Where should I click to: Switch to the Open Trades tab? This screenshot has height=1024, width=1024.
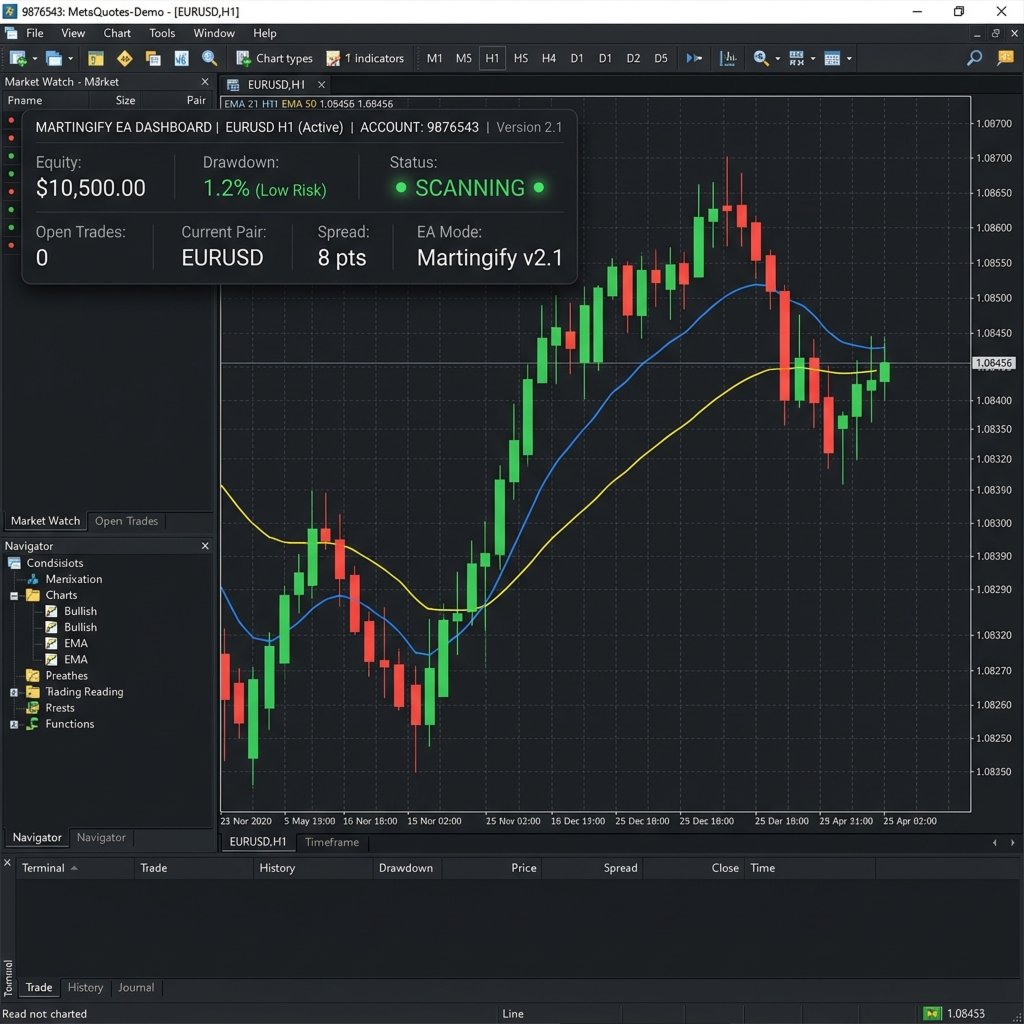point(126,521)
